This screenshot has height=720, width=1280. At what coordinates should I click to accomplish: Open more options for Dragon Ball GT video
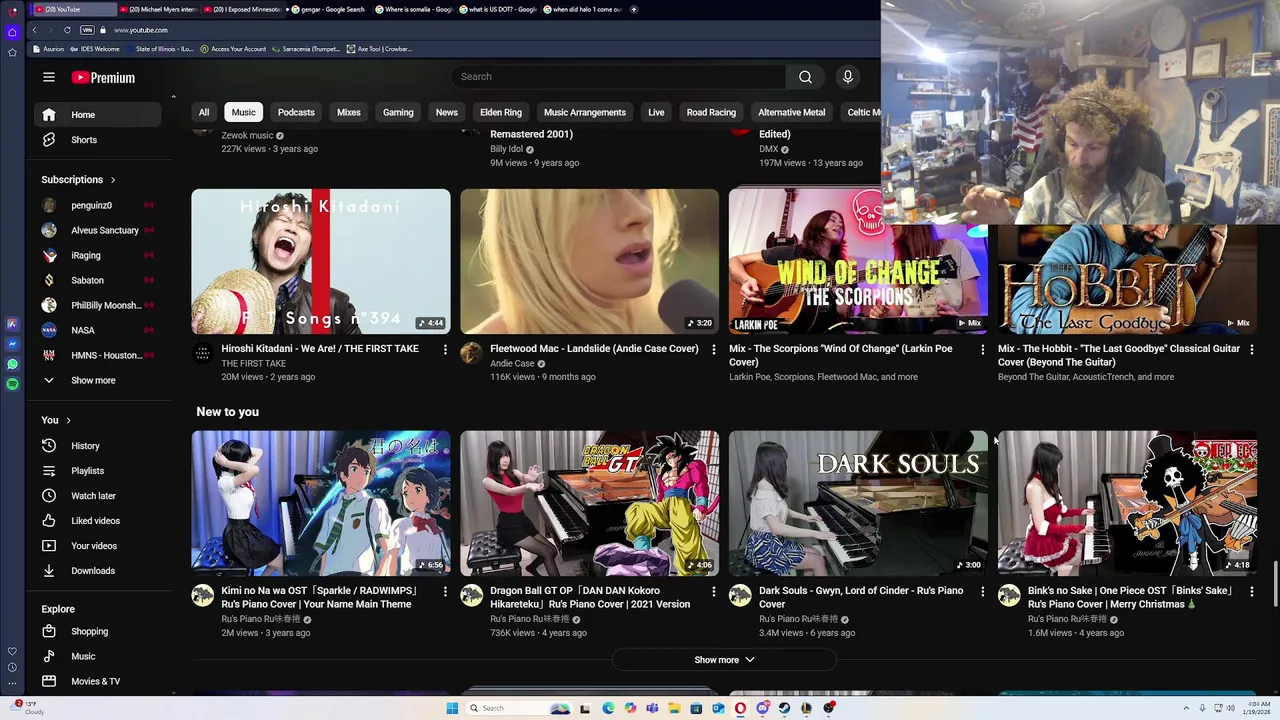713,591
